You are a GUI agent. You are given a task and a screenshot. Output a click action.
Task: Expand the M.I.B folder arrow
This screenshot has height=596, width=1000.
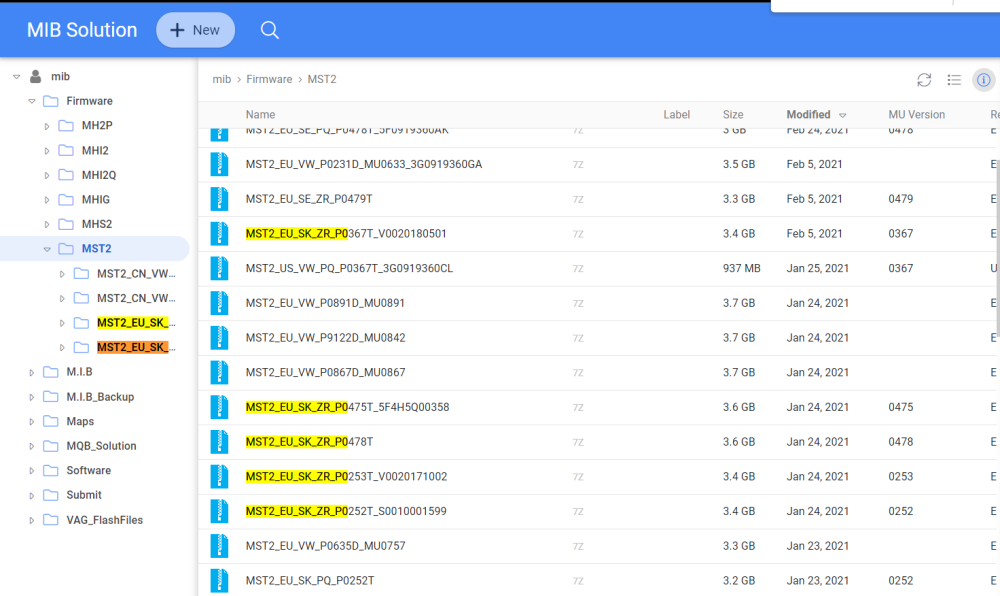[32, 372]
